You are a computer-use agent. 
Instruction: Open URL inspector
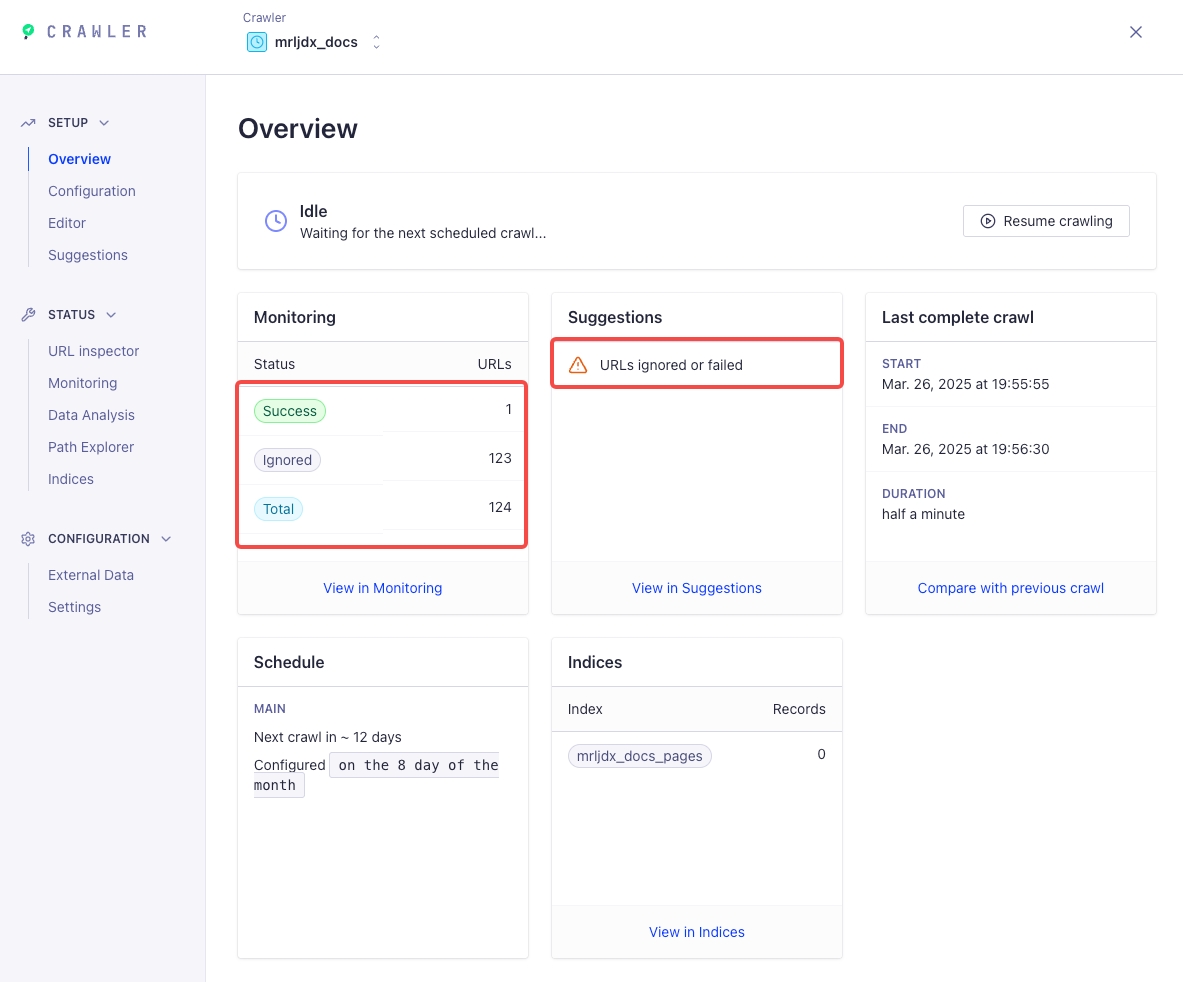click(x=94, y=351)
